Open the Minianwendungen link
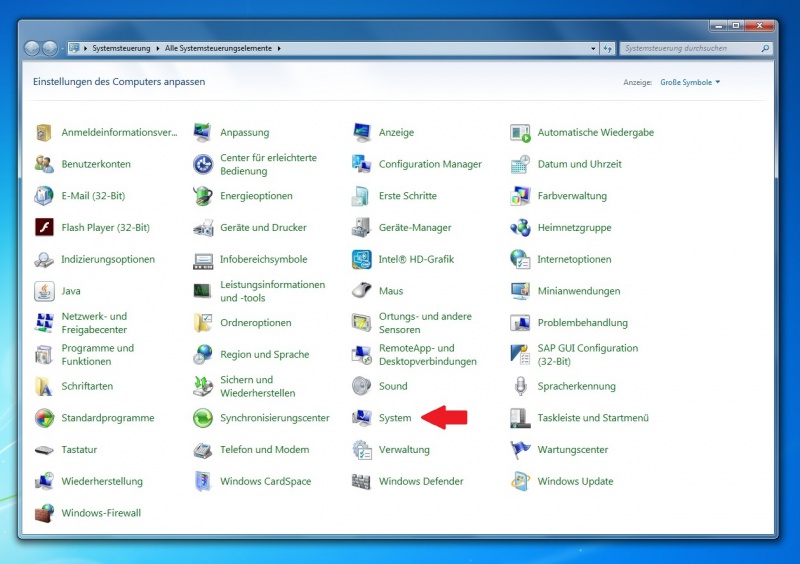This screenshot has height=564, width=800. point(579,291)
